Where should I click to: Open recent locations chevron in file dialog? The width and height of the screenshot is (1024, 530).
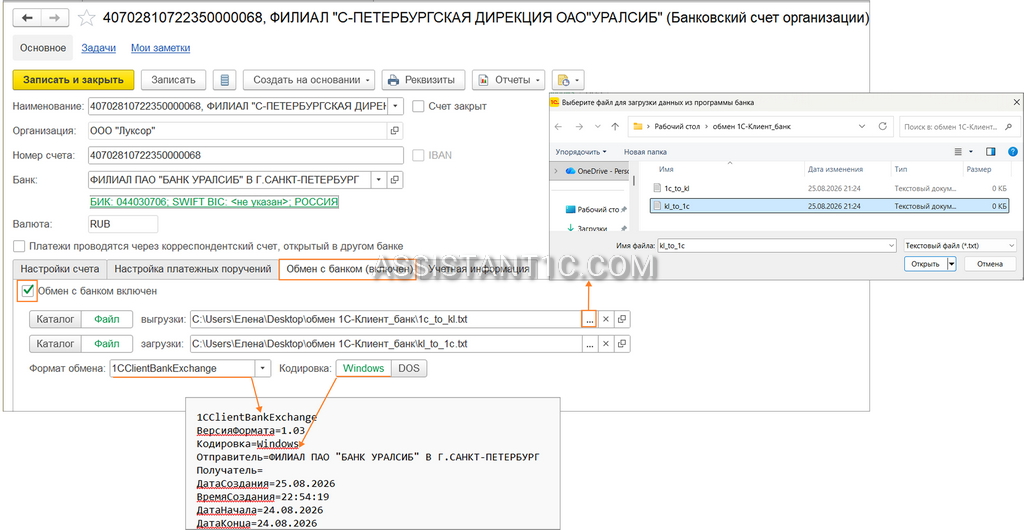pos(597,127)
